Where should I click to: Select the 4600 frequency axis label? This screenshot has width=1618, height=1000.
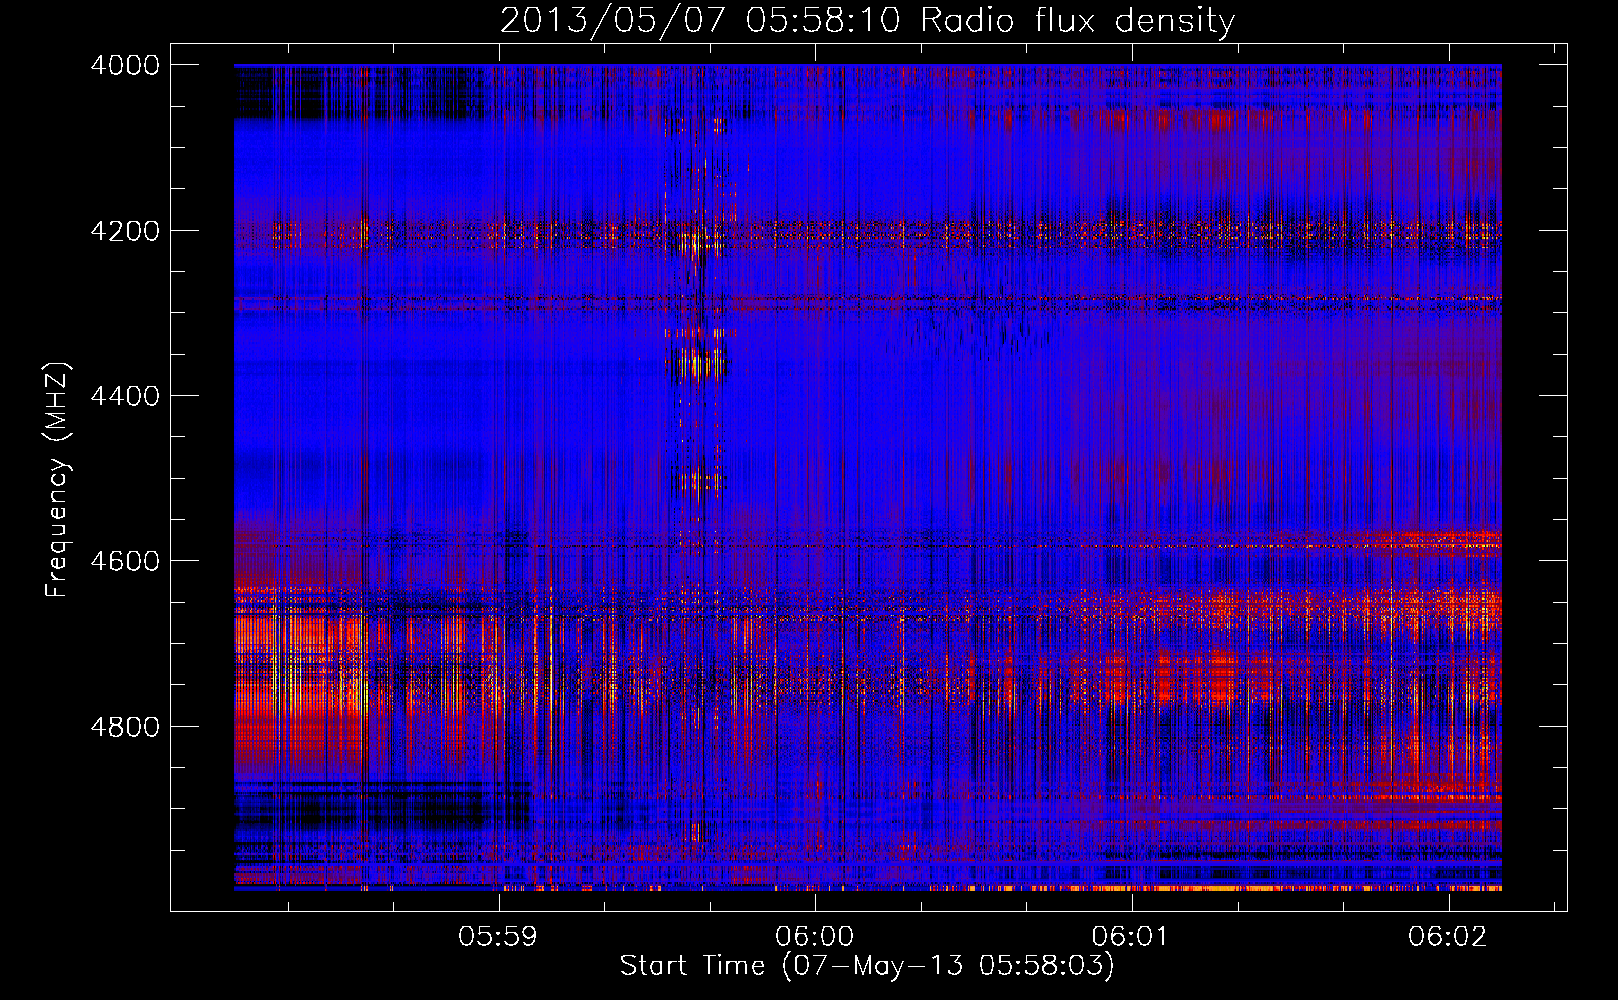pos(124,561)
